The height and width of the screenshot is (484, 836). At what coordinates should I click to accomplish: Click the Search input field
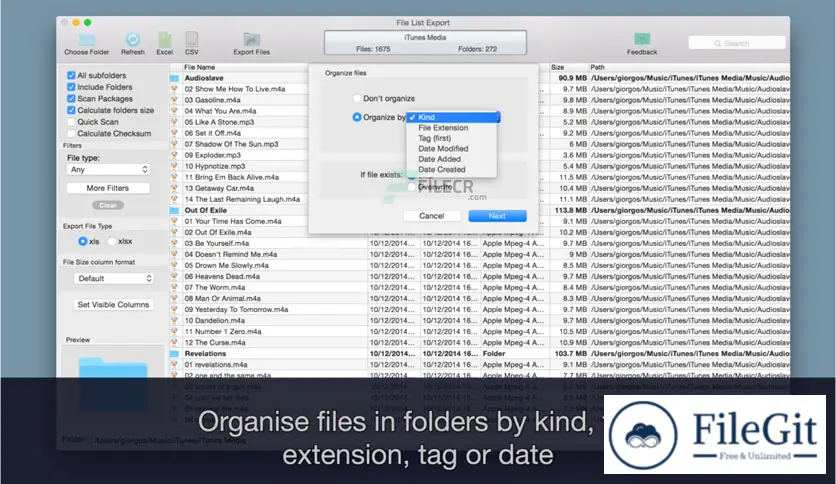click(737, 43)
